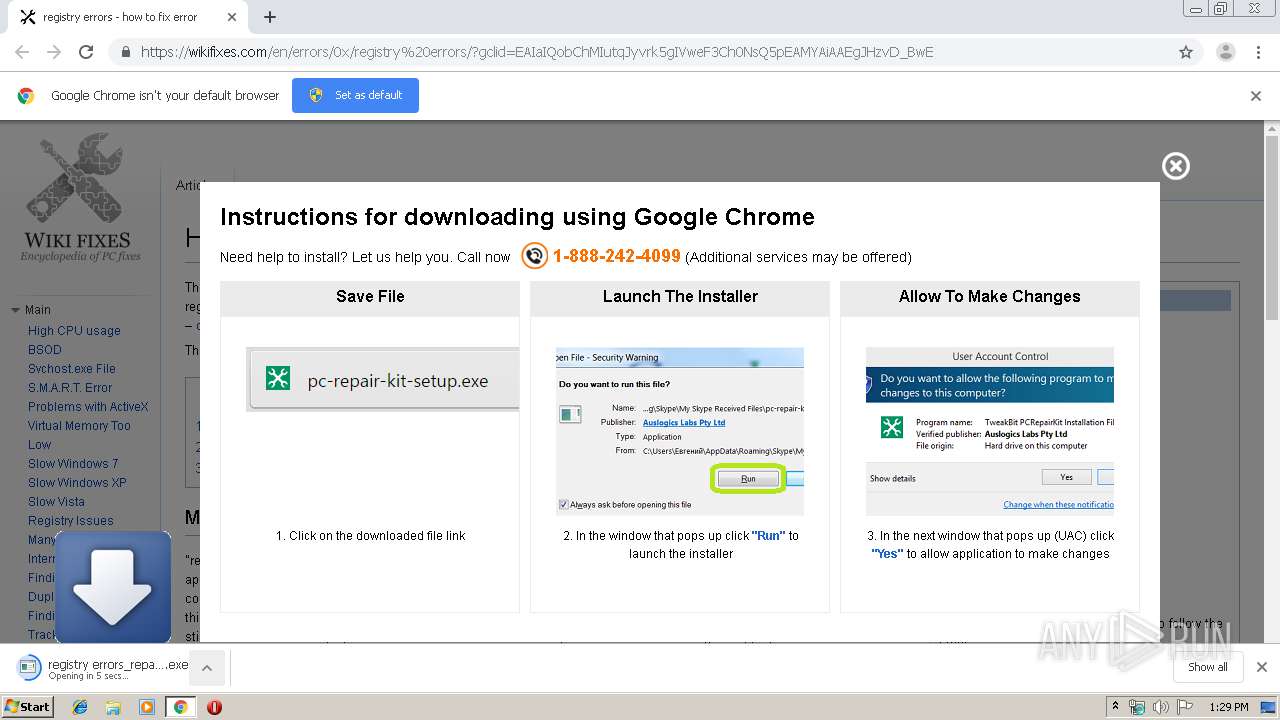Image resolution: width=1280 pixels, height=720 pixels.
Task: Open Internet Explorer from taskbar
Action: point(80,707)
